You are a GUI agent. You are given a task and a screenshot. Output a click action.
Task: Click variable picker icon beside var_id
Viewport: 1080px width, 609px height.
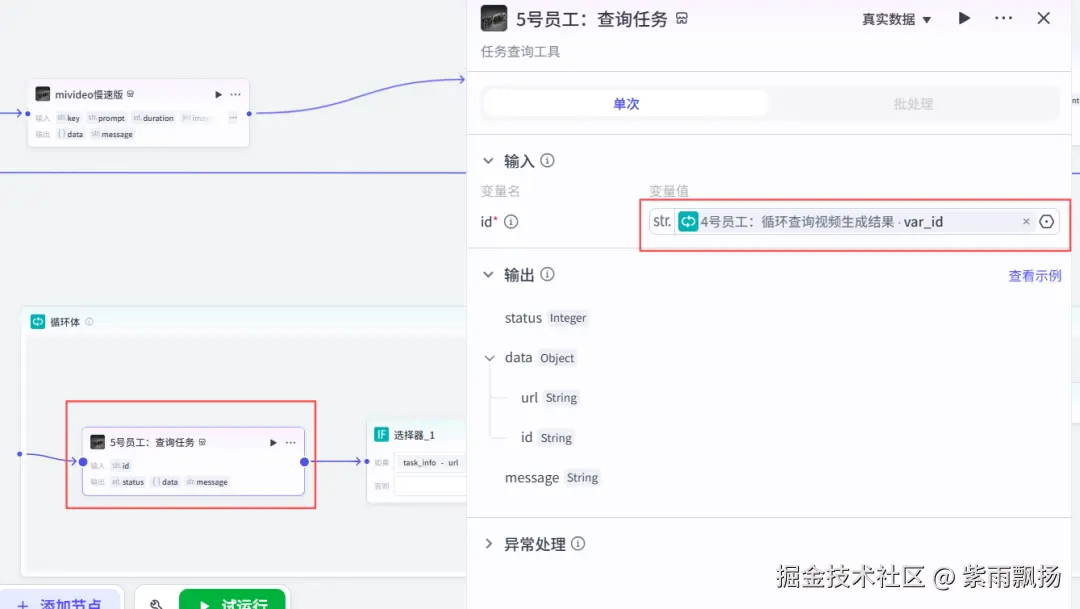click(x=1046, y=222)
